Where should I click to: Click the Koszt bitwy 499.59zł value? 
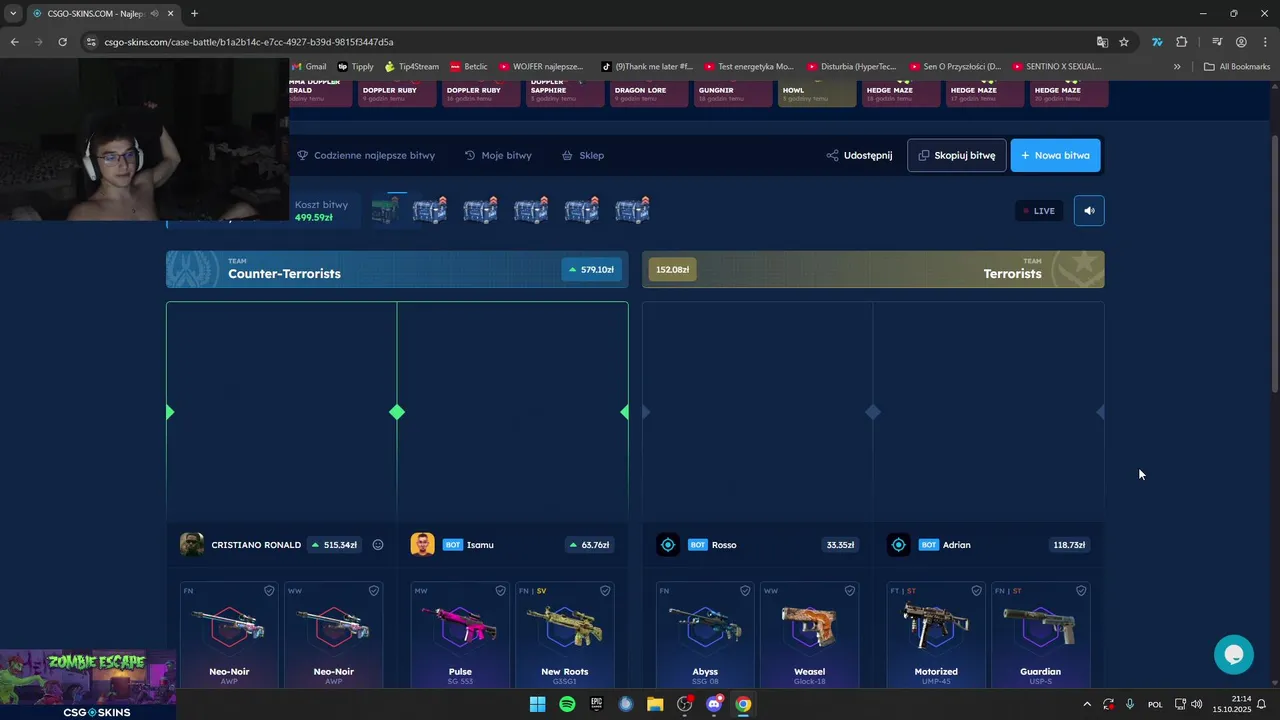pos(314,217)
